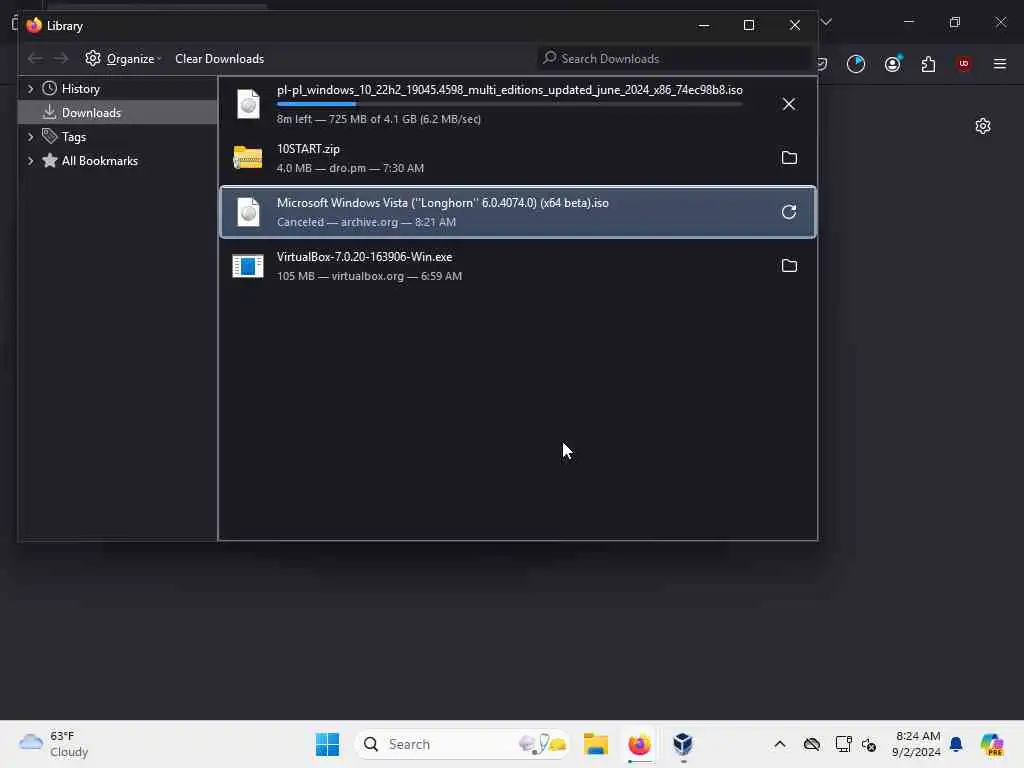Click Clear Downloads button
This screenshot has height=768, width=1024.
[x=219, y=59]
